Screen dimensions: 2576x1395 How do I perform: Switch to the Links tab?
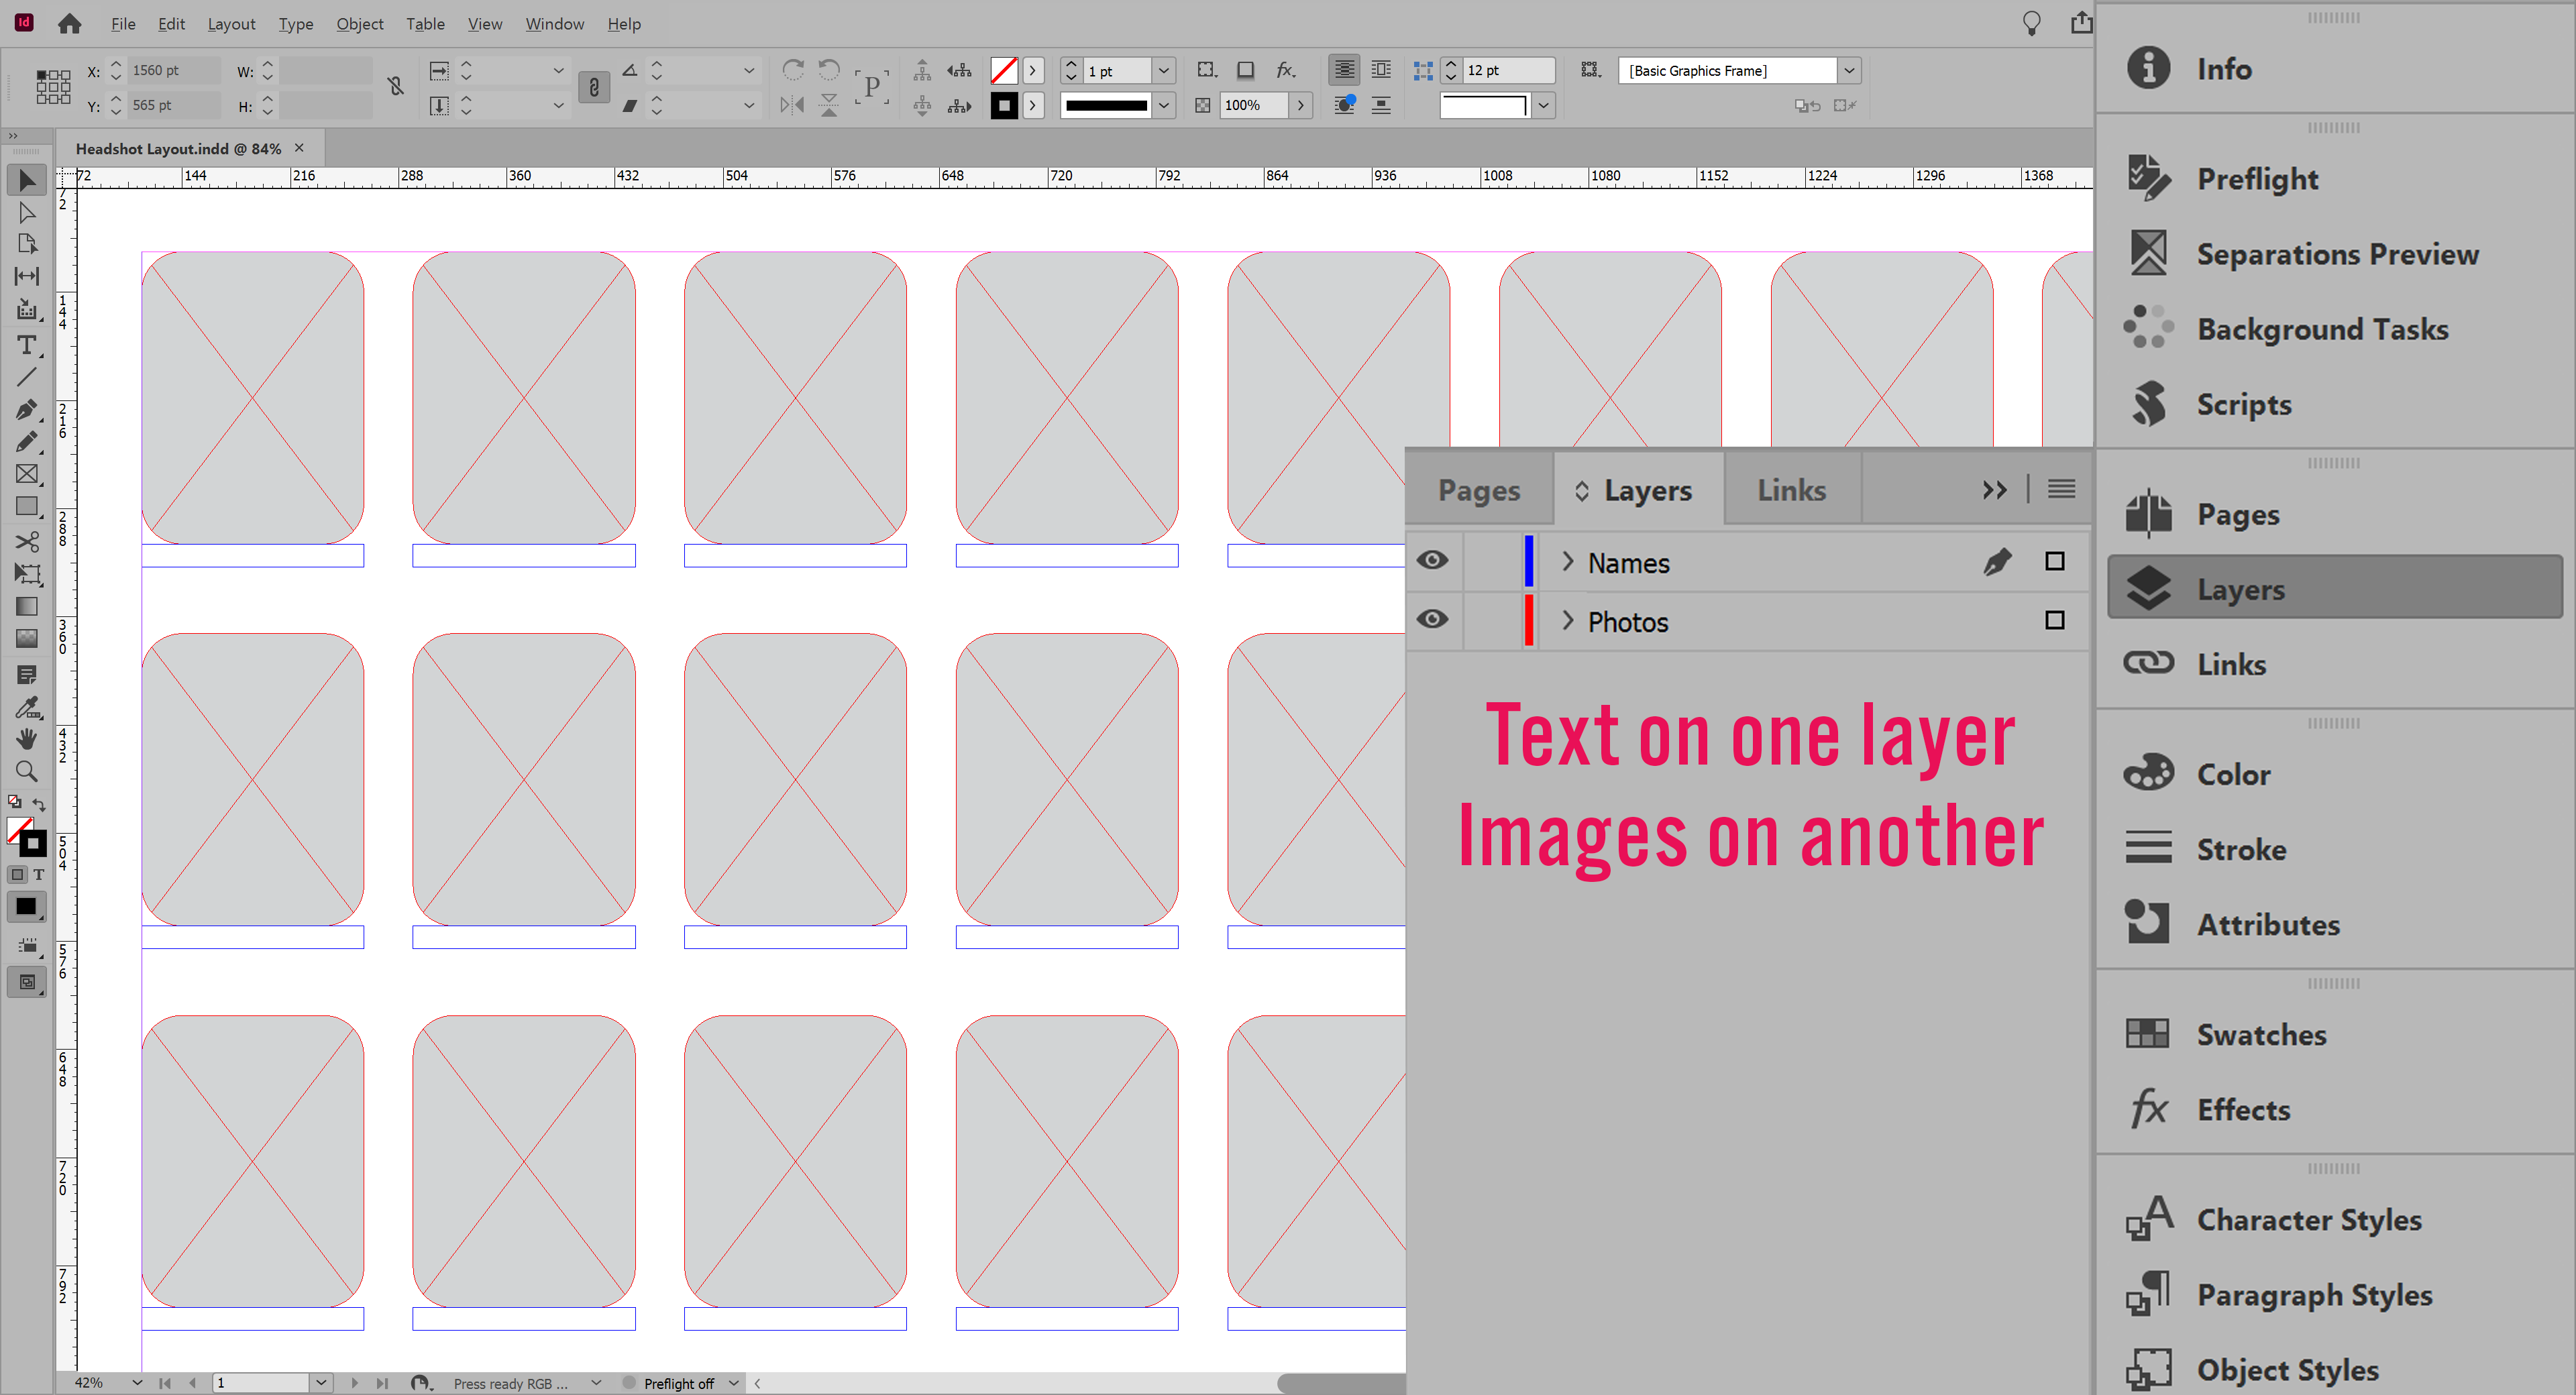(1791, 490)
